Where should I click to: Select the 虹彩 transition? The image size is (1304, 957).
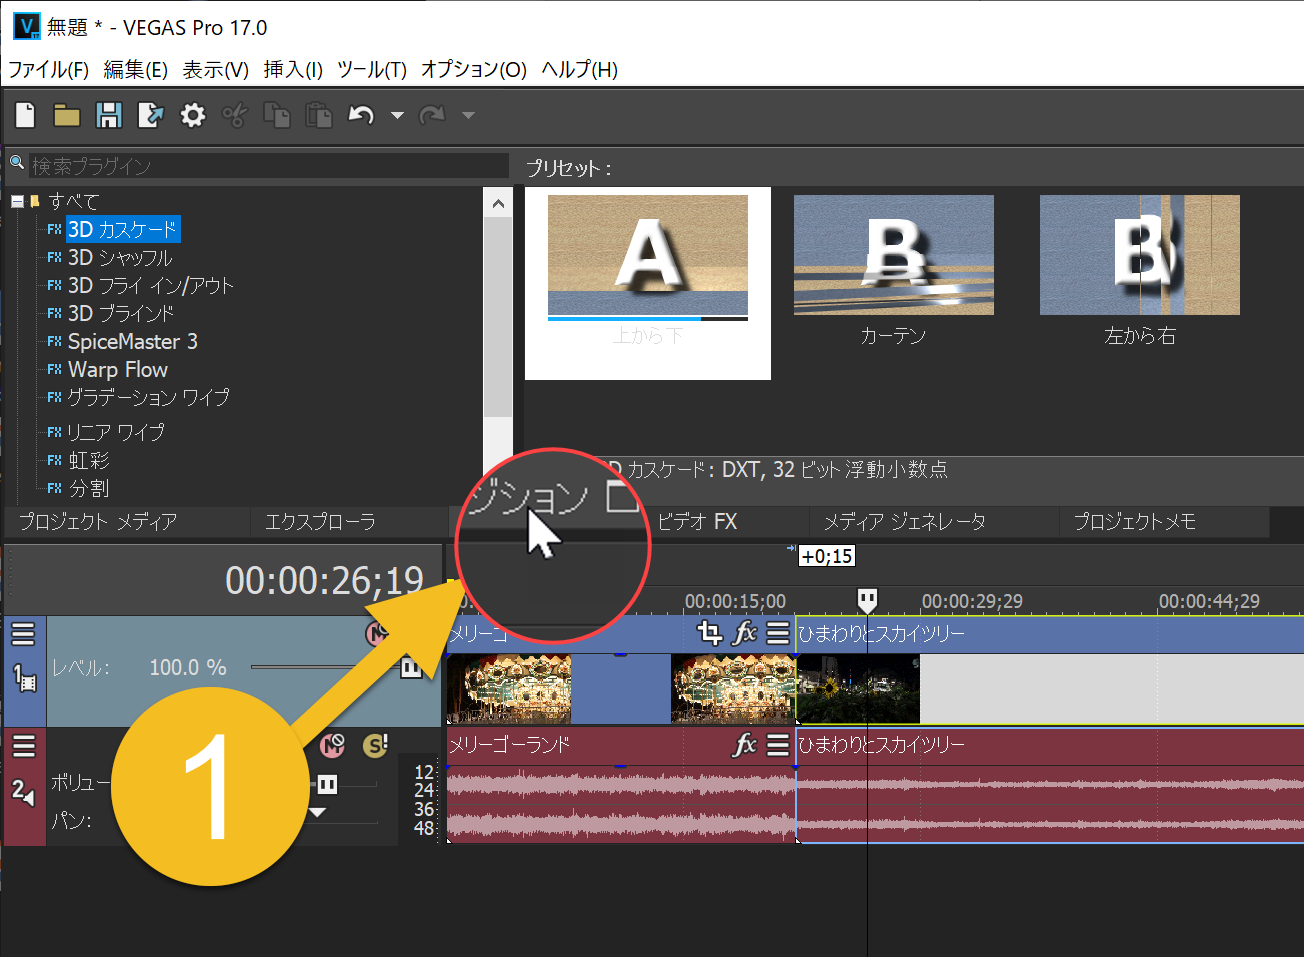click(x=89, y=460)
